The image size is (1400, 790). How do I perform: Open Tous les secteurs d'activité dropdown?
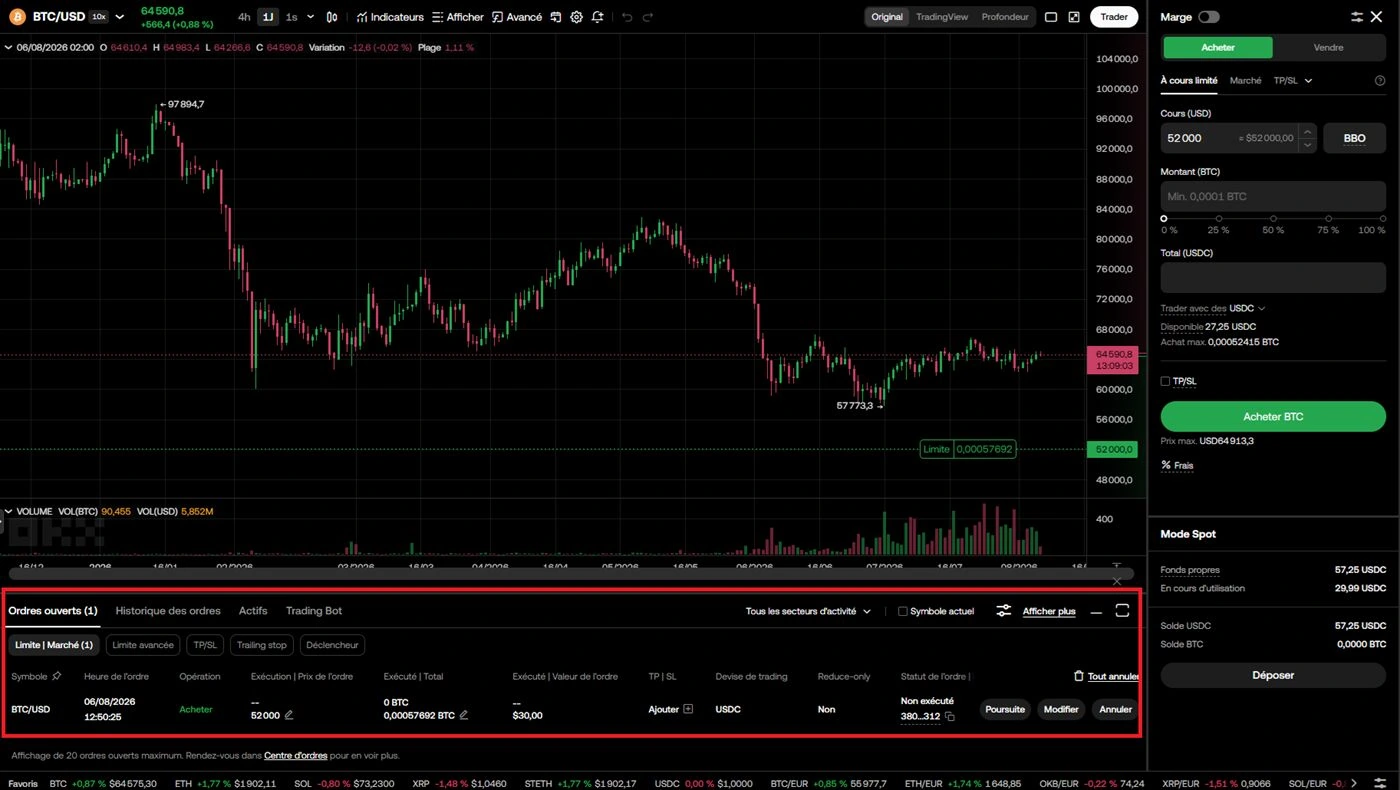808,611
